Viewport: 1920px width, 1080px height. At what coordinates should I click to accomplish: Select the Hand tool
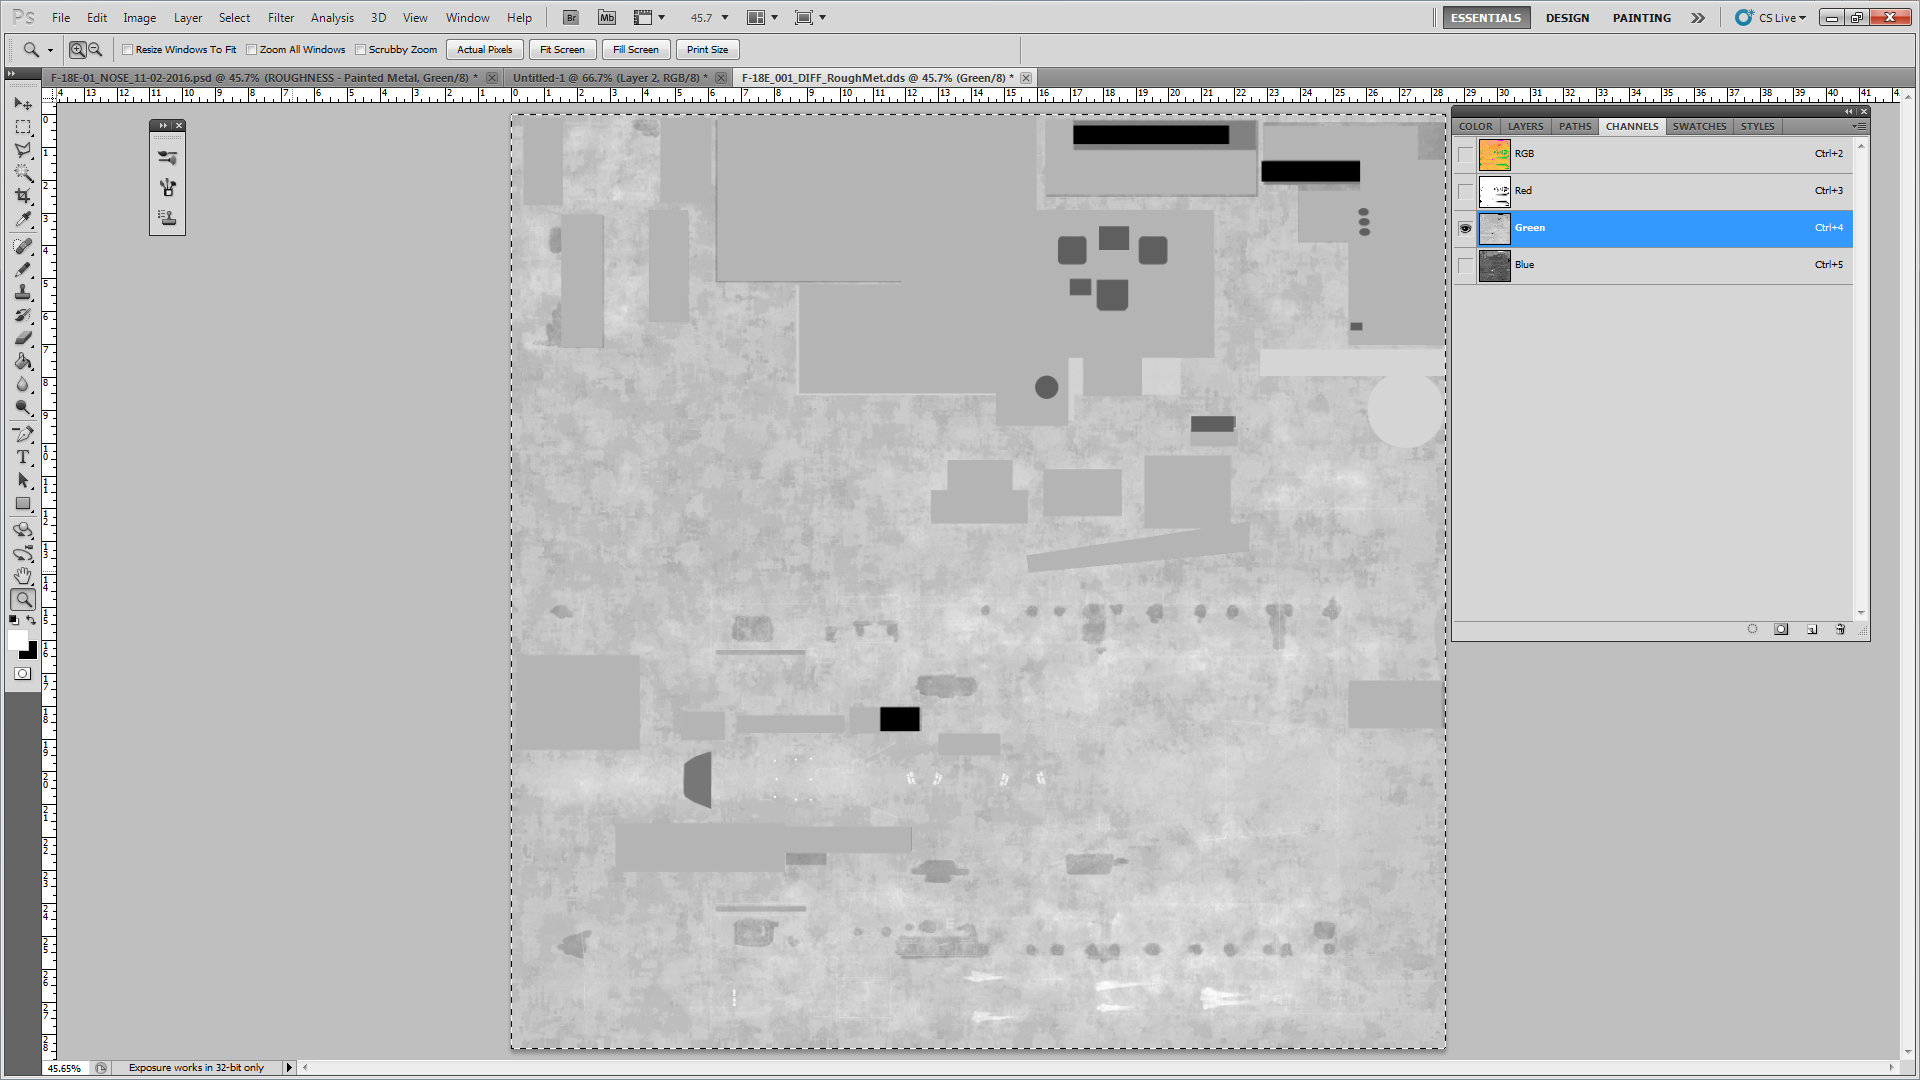[x=23, y=576]
